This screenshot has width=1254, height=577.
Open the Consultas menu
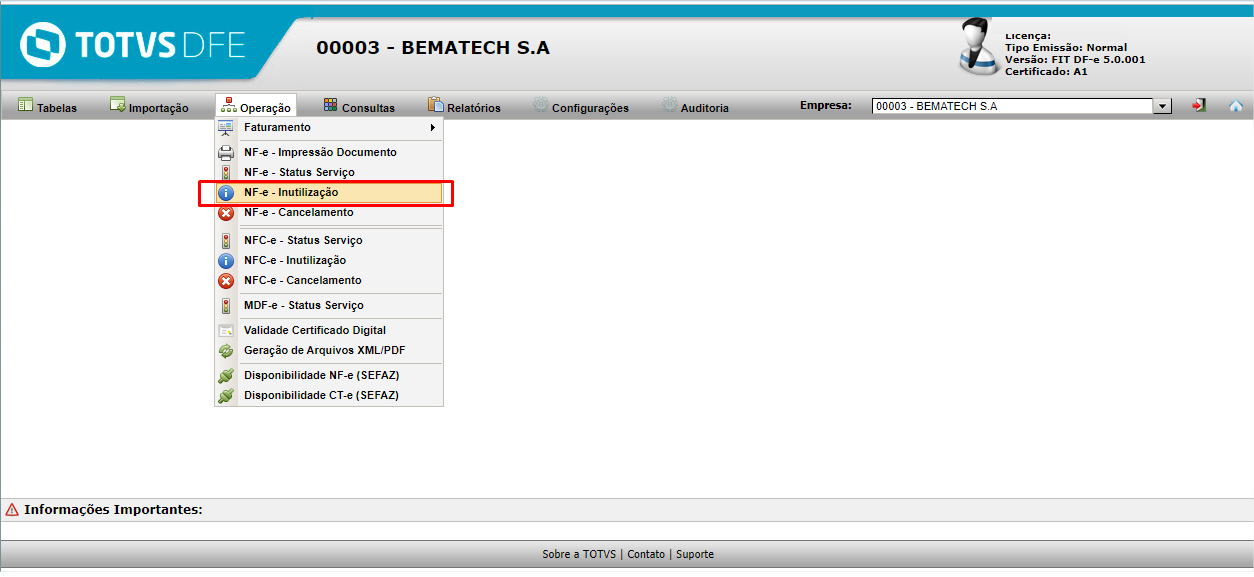pos(359,107)
